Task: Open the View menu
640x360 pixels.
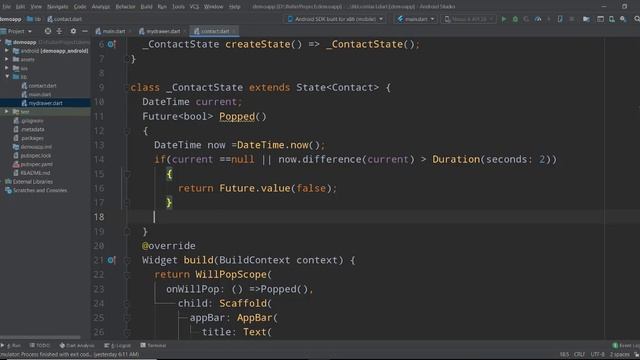Action: (36, 7)
